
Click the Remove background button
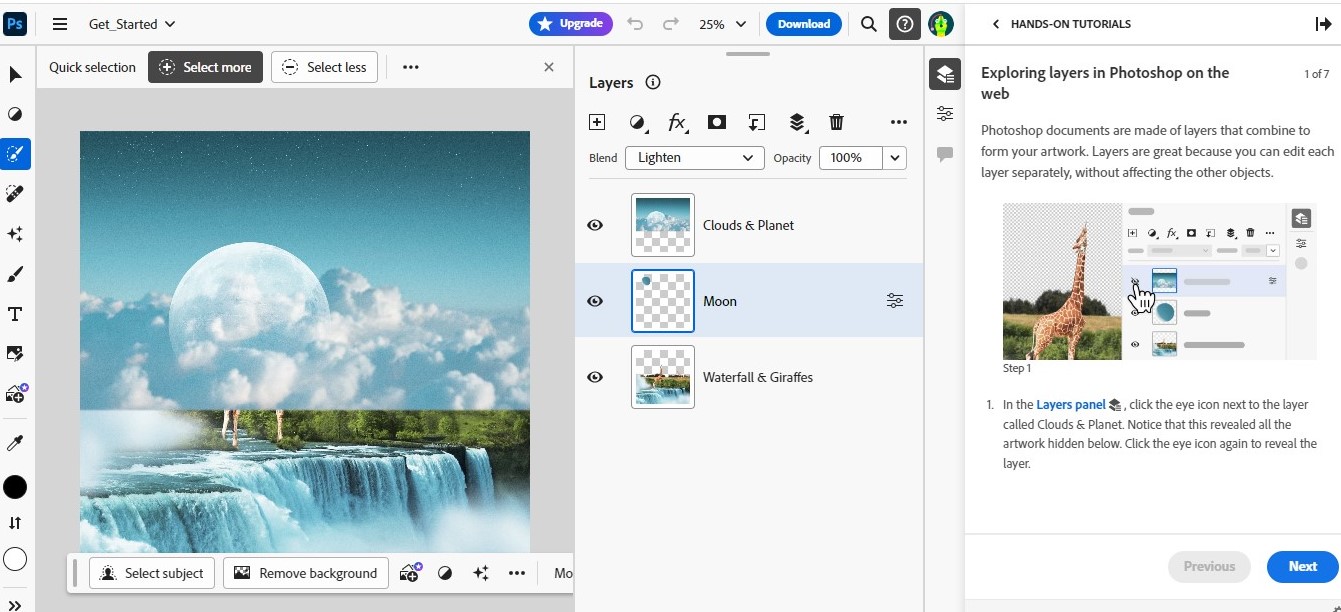(x=305, y=573)
